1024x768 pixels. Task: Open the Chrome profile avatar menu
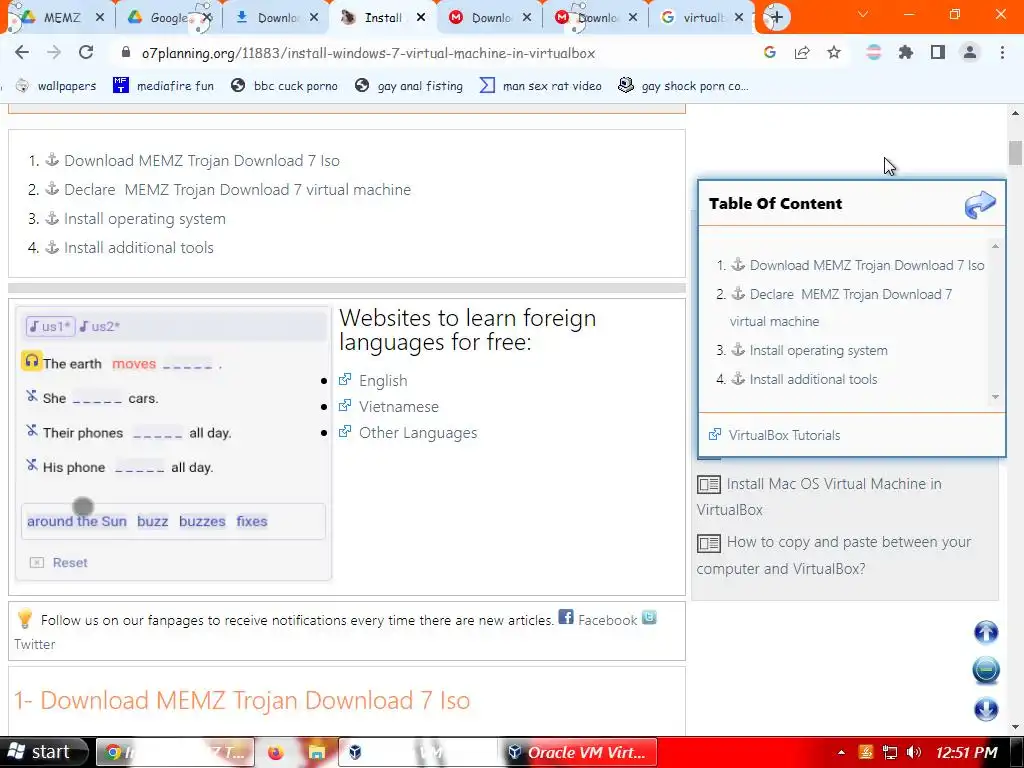coord(970,53)
